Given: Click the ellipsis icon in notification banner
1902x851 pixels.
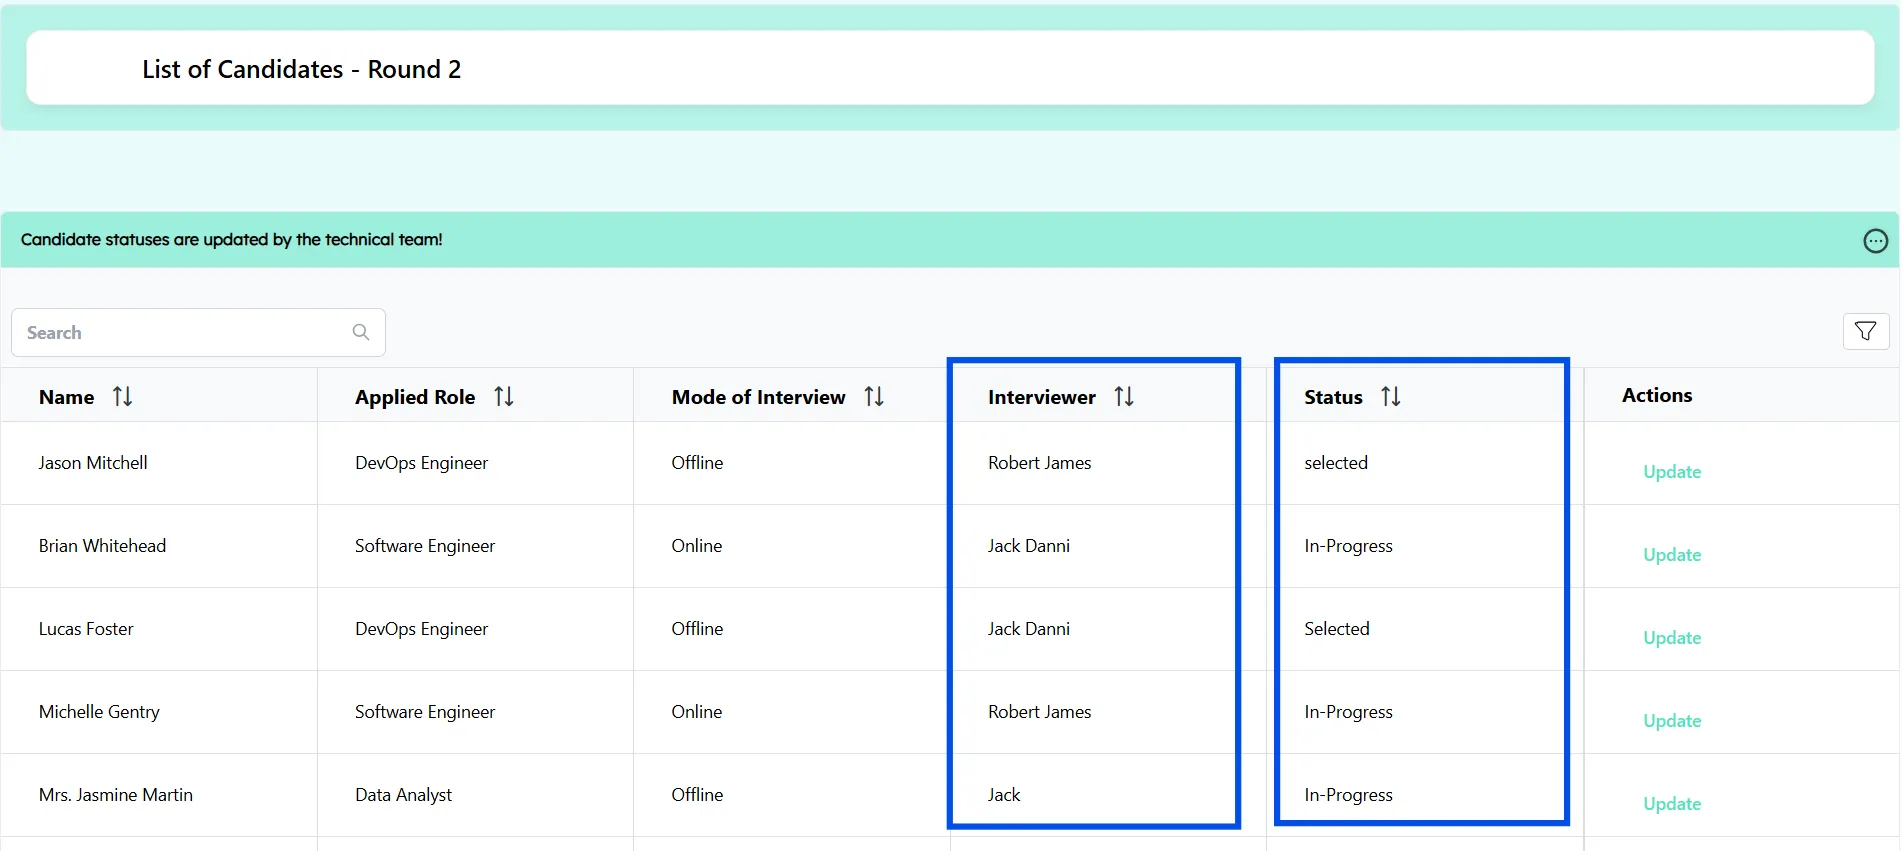Looking at the screenshot, I should click(1875, 241).
